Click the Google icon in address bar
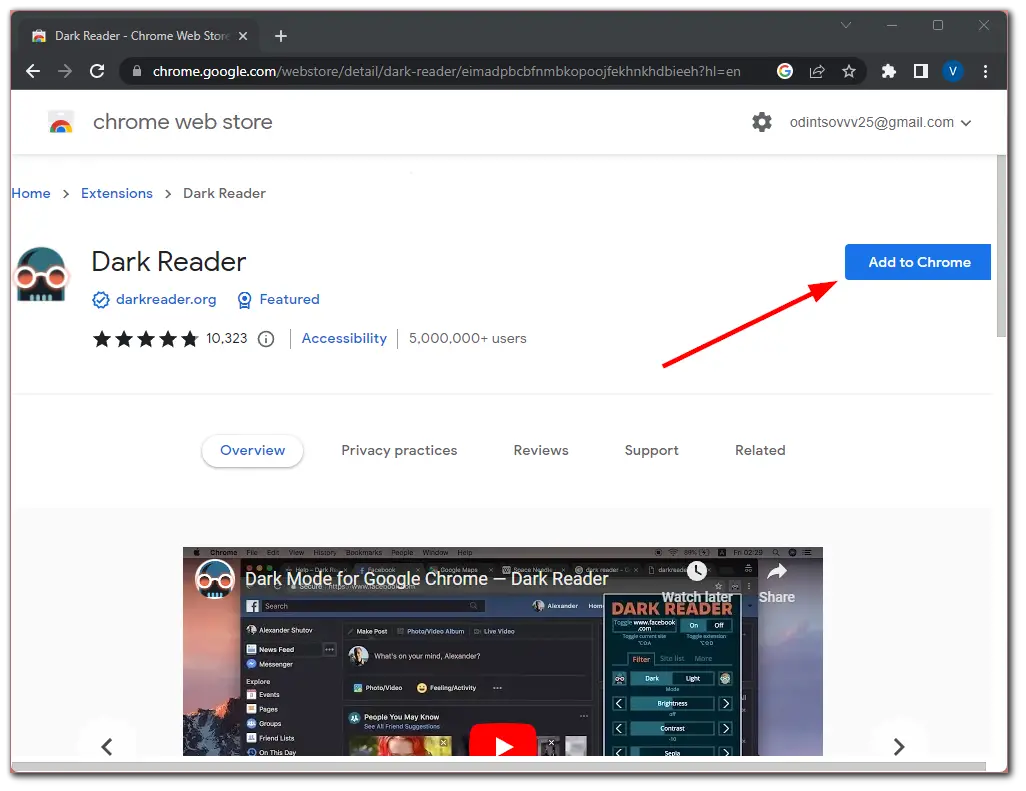1026x791 pixels. (x=785, y=71)
